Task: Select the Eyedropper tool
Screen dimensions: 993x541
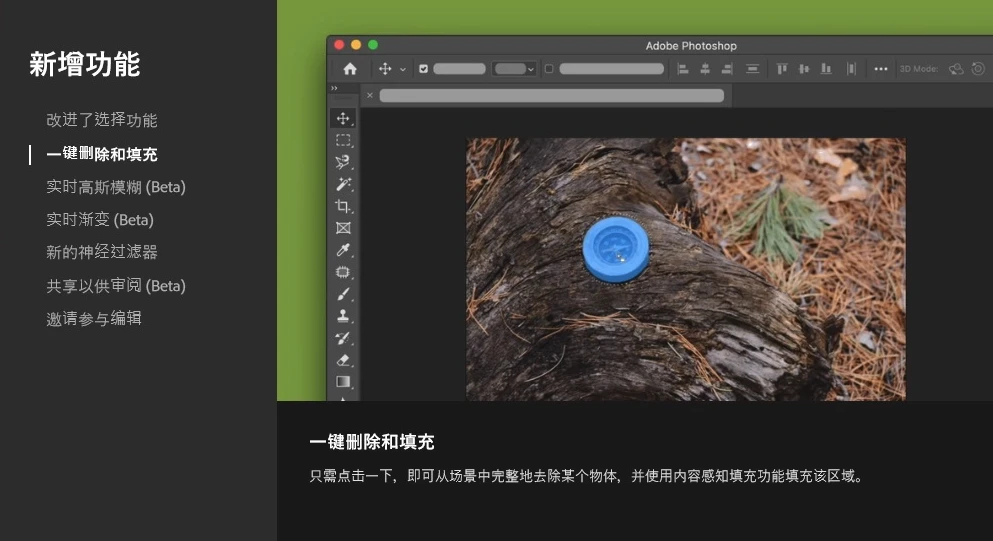Action: [343, 250]
